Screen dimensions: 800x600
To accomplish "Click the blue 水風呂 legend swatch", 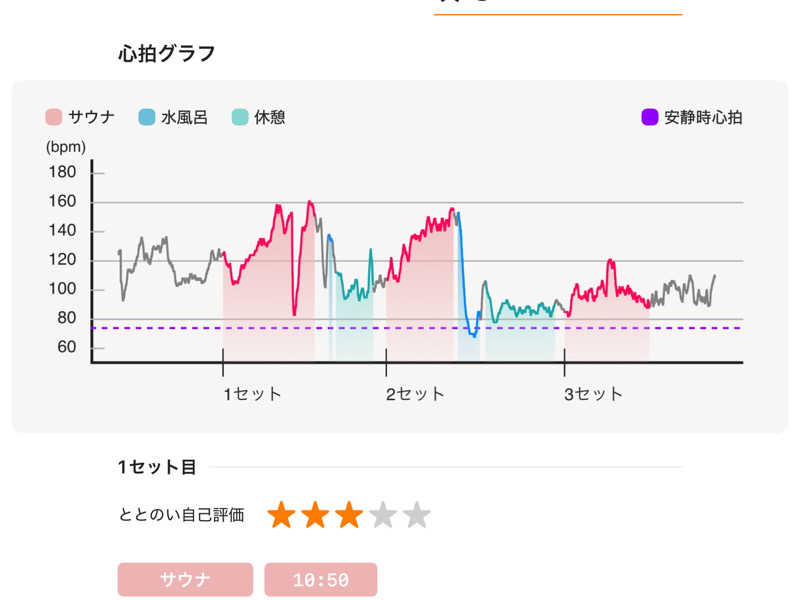I will coord(147,117).
